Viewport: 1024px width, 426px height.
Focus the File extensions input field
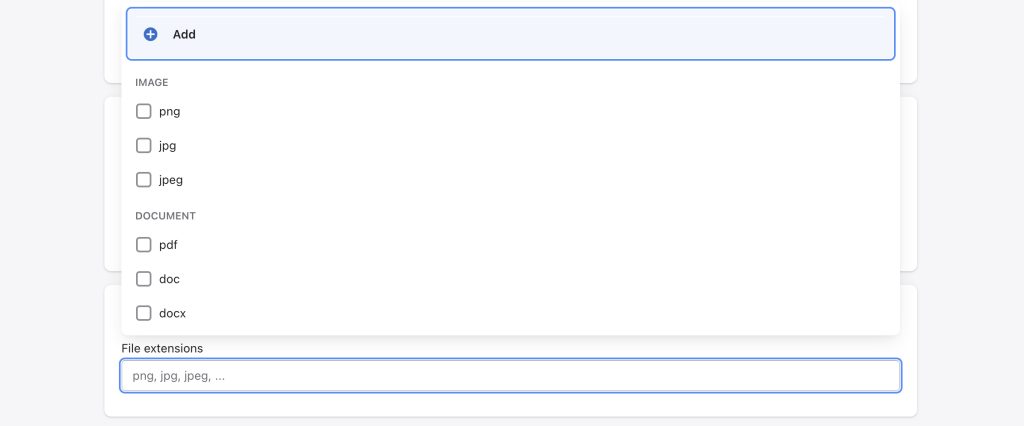pos(511,376)
